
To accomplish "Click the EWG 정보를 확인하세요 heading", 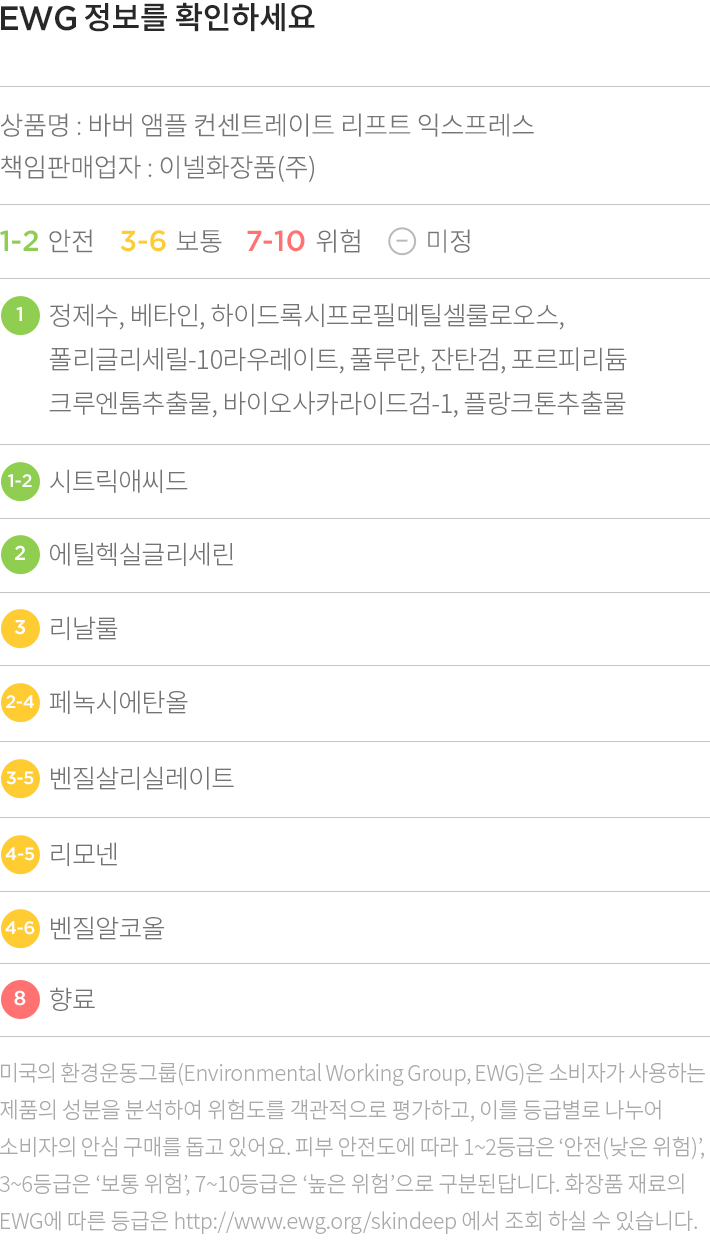I will [157, 19].
